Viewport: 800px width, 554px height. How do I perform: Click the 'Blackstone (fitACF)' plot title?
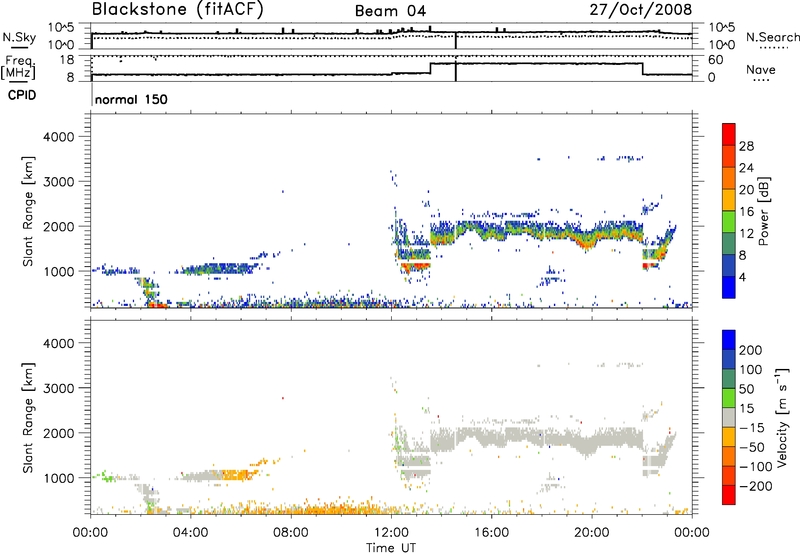178,9
